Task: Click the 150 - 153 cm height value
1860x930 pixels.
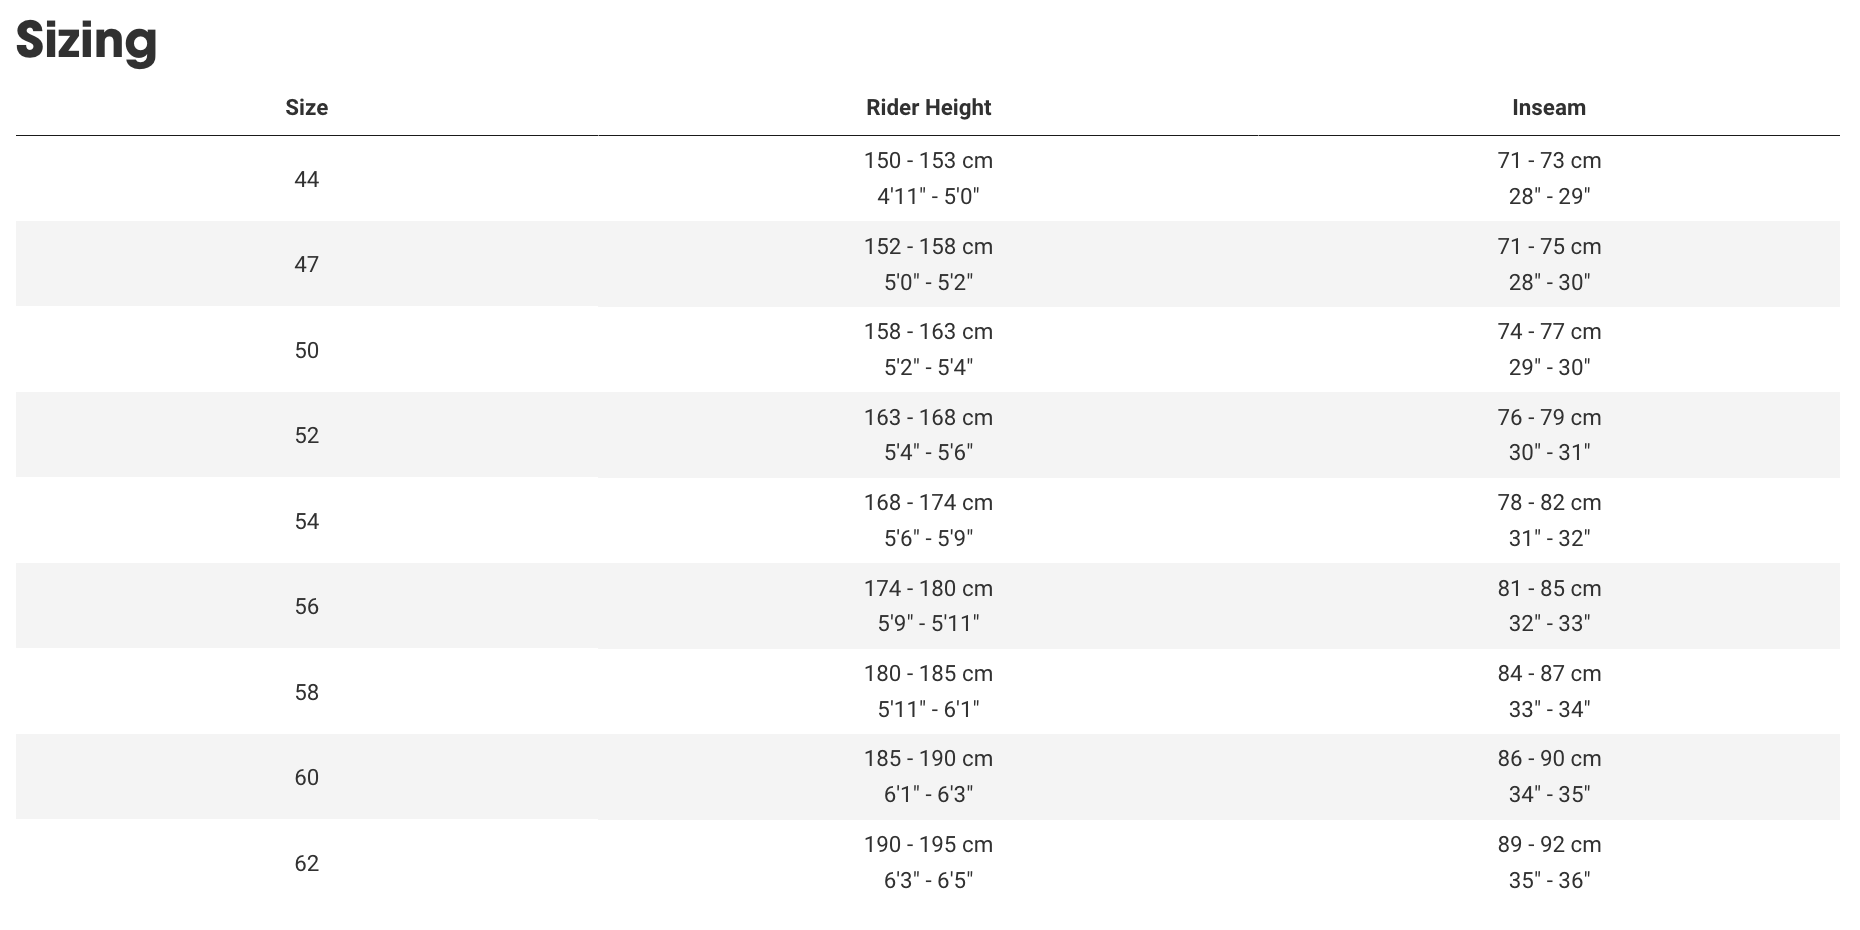Action: point(928,161)
